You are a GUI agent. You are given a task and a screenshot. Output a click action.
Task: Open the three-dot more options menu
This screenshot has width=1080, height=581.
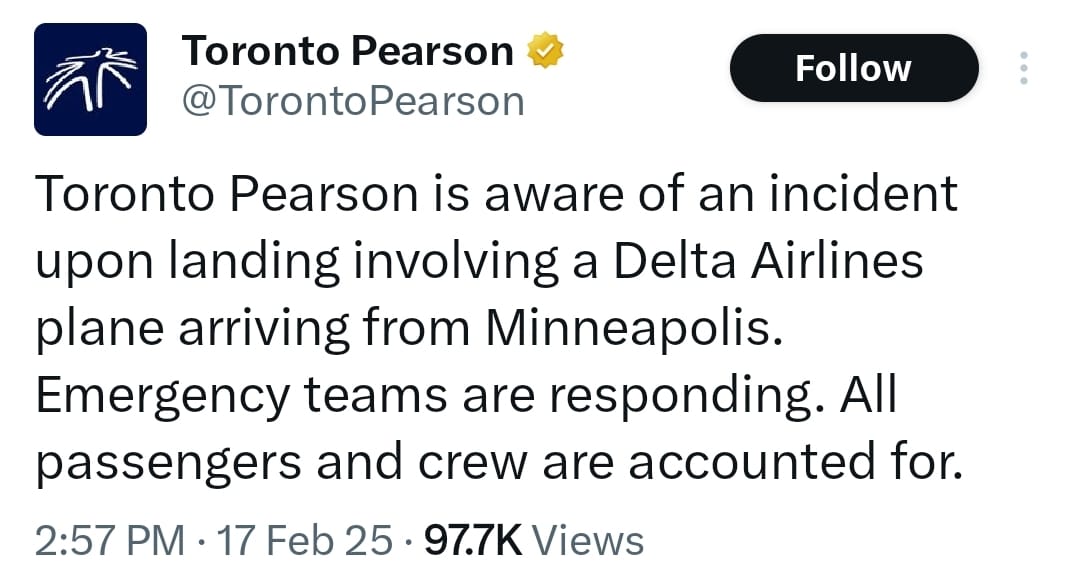click(1023, 68)
